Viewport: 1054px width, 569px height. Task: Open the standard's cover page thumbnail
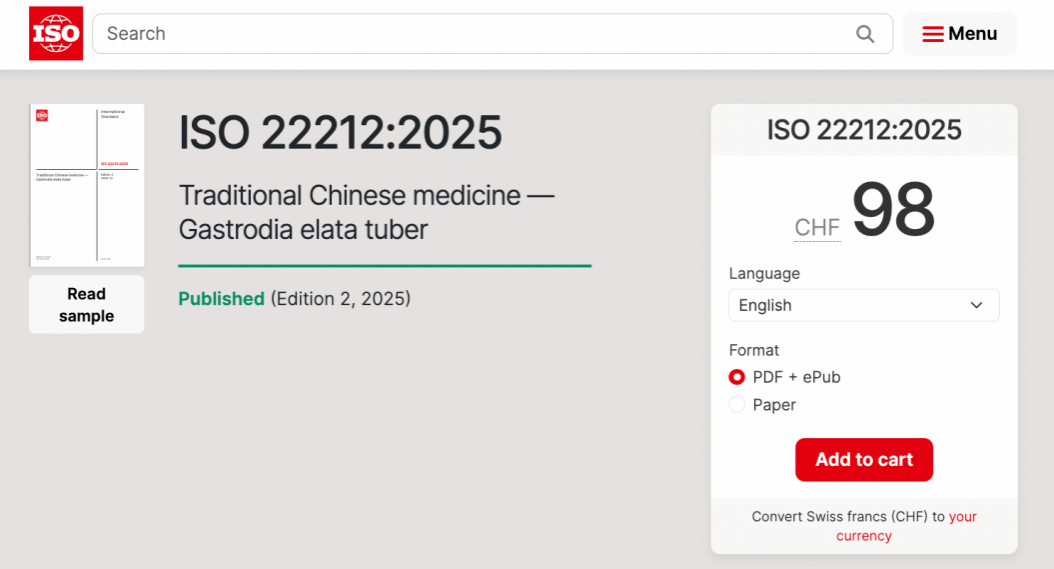coord(86,185)
